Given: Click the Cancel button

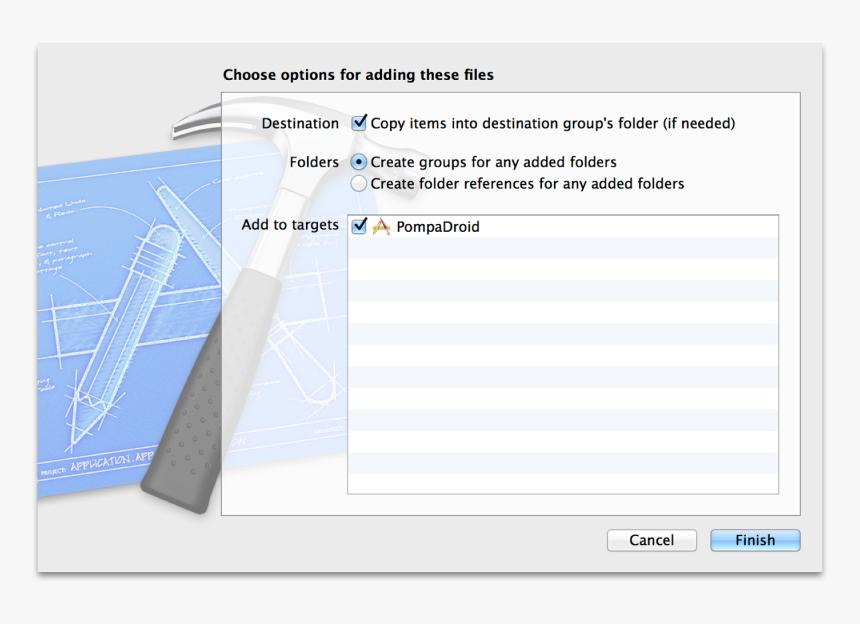Looking at the screenshot, I should 652,540.
